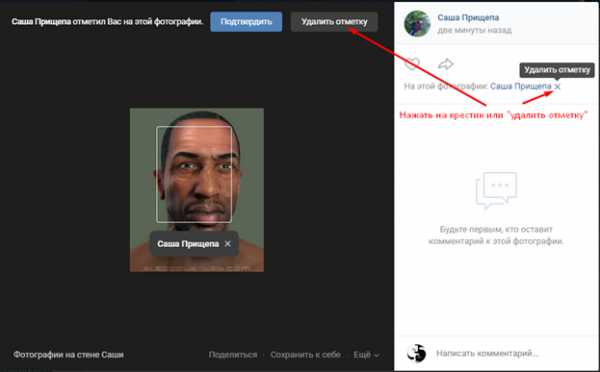Click the Саша Прищепа tag label on photo
The height and width of the screenshot is (372, 600).
click(x=188, y=244)
